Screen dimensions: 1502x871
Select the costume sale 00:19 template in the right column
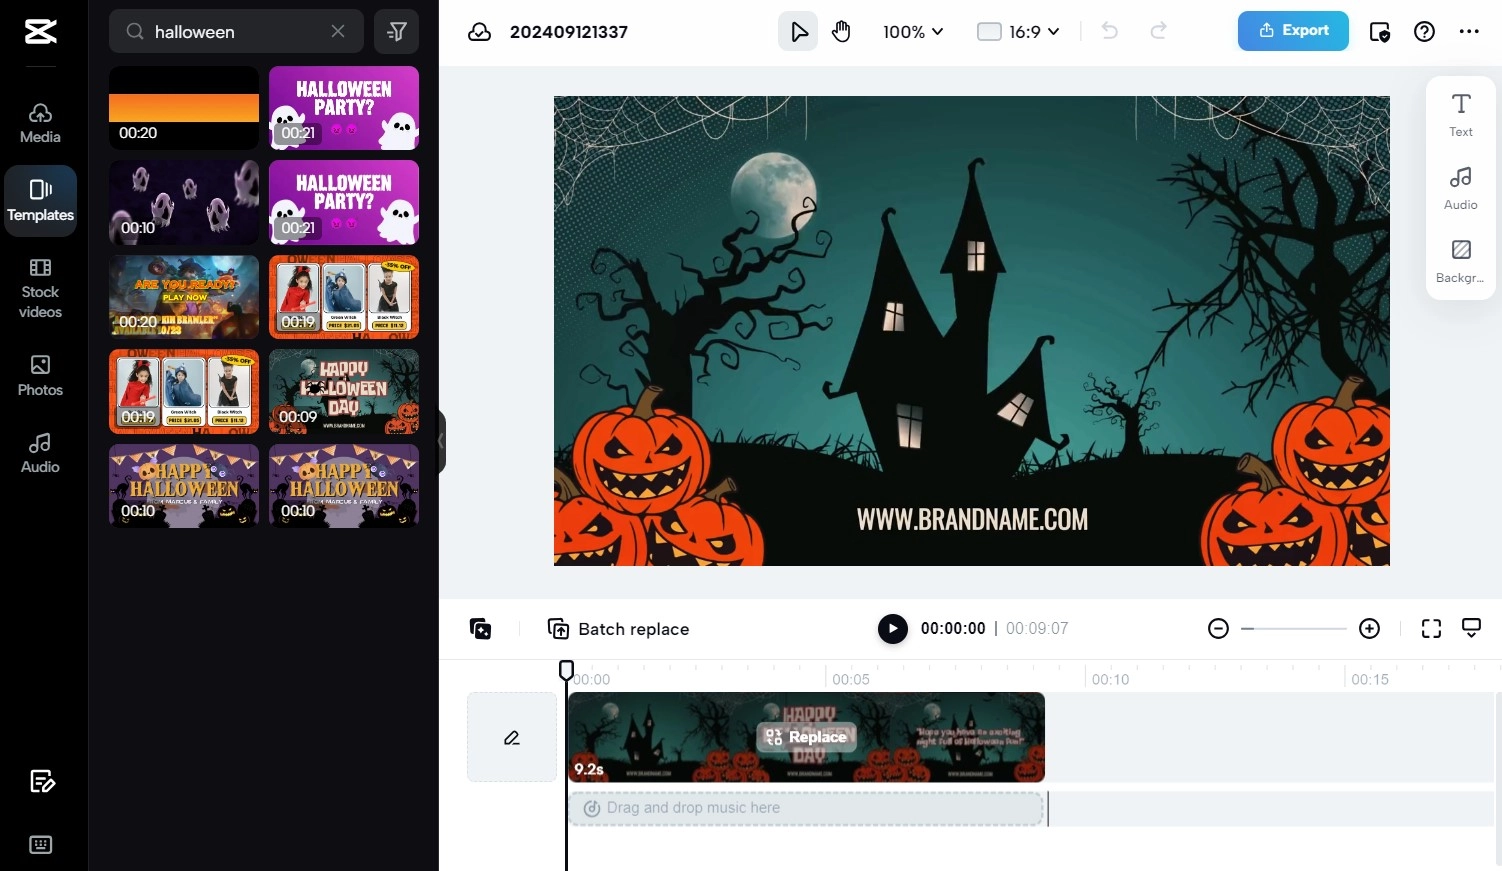pyautogui.click(x=344, y=297)
